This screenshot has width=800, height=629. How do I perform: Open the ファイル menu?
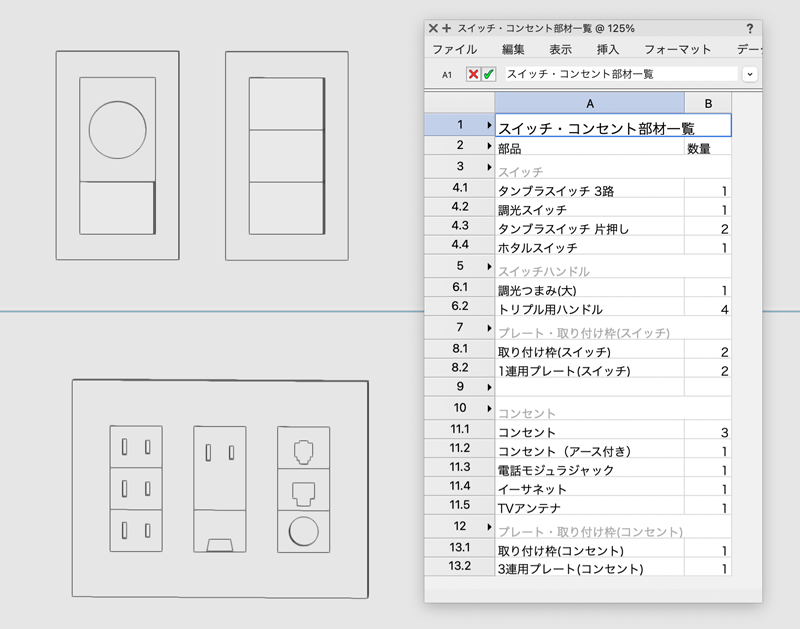coord(455,49)
